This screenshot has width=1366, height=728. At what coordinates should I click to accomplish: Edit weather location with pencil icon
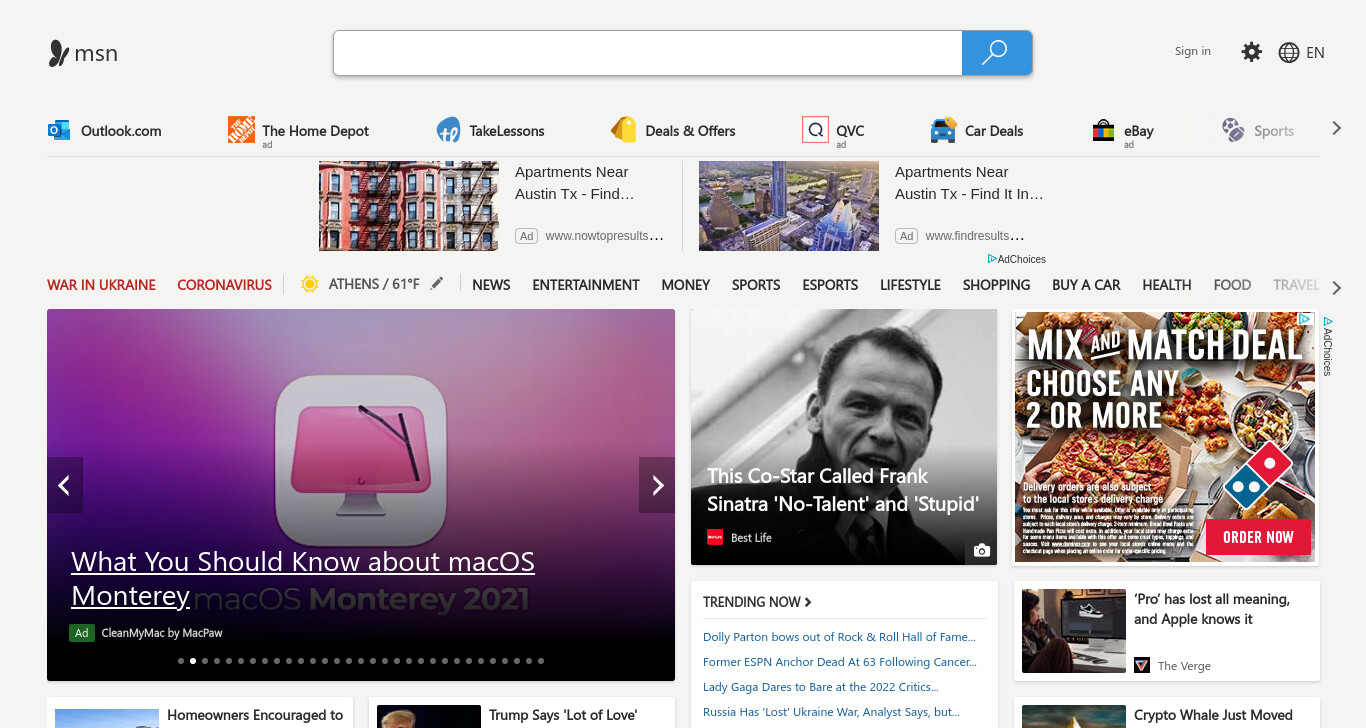436,284
